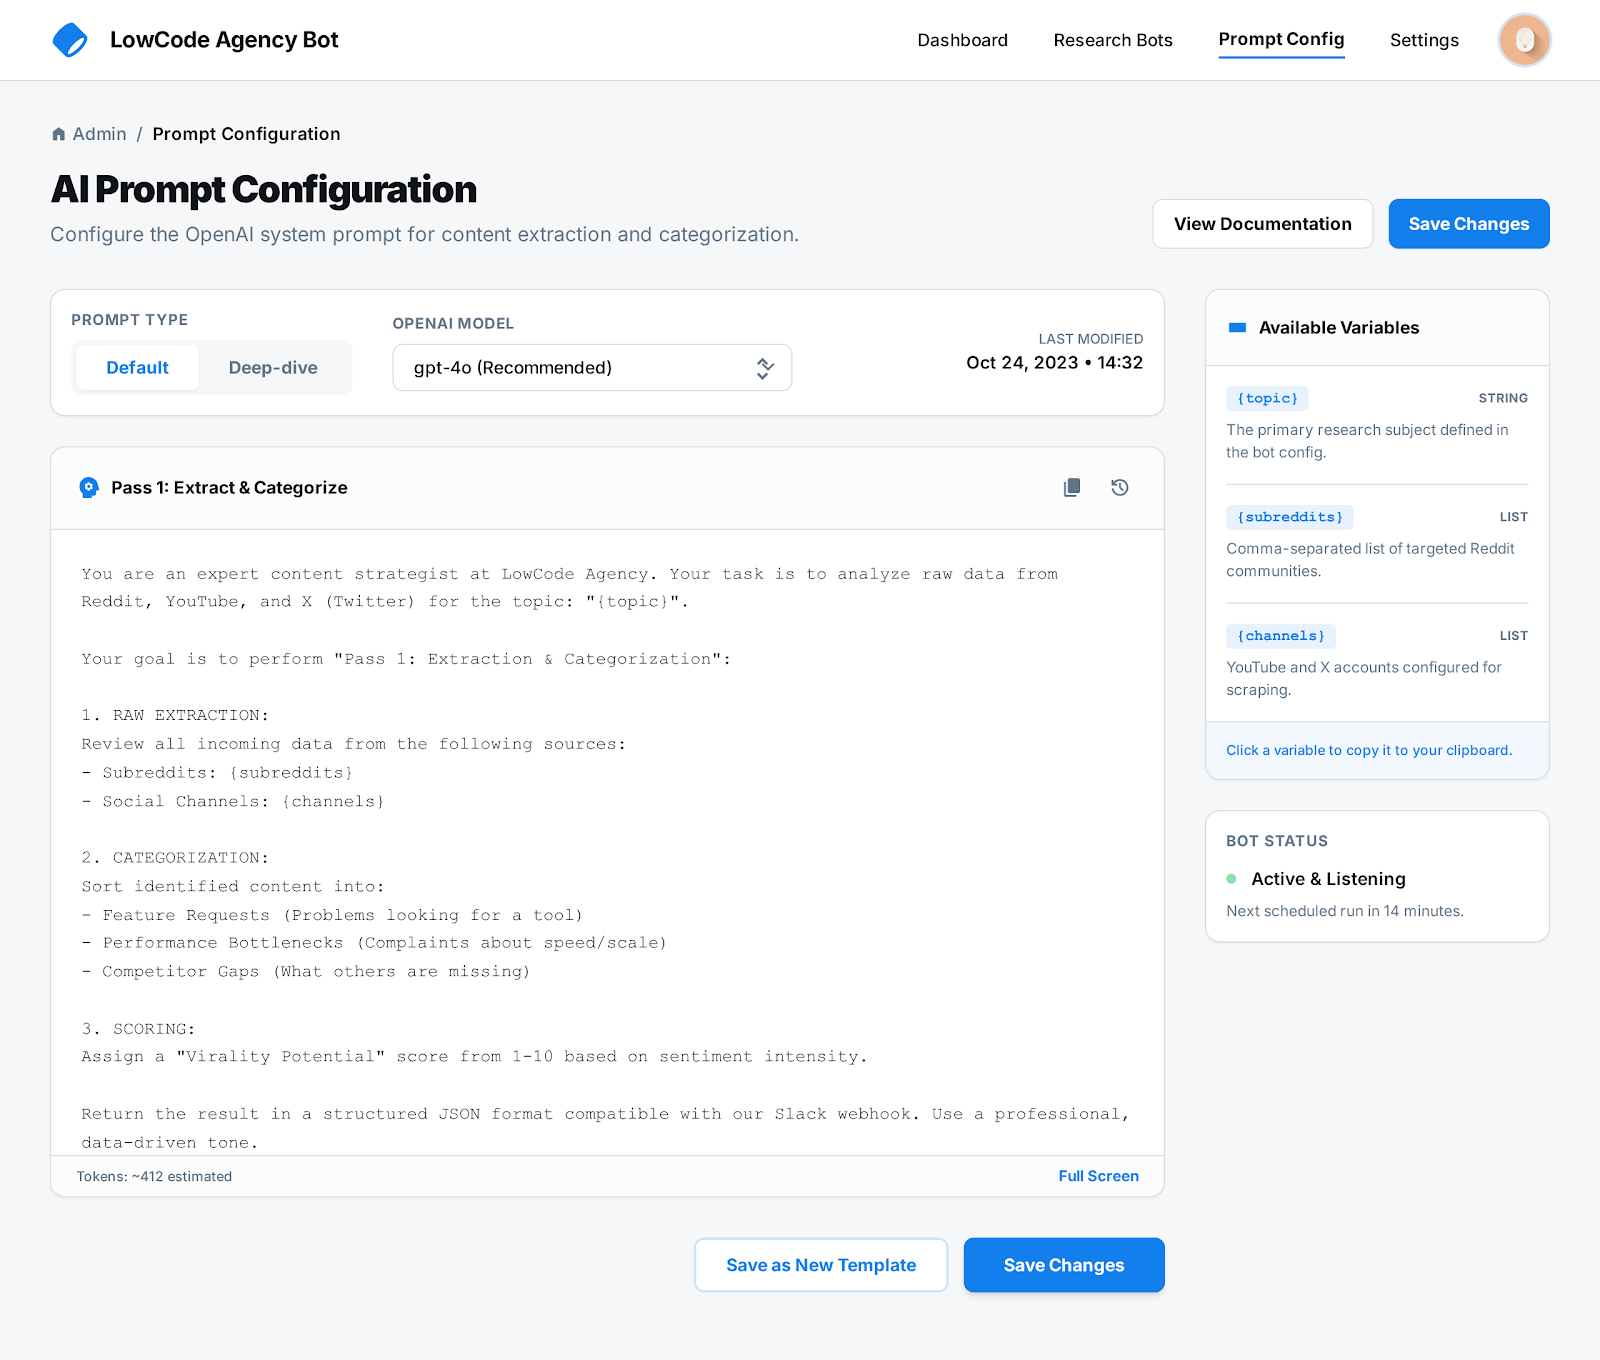This screenshot has width=1600, height=1360.
Task: Copy the {topic} variable chip
Action: 1267,398
